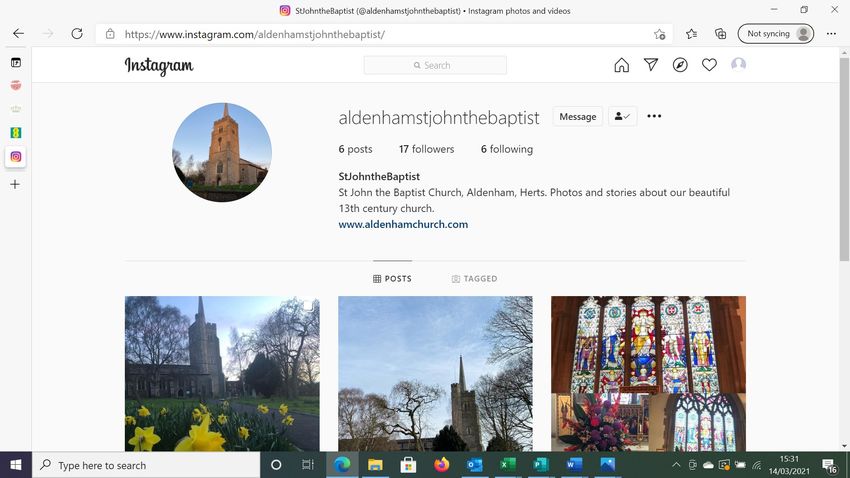Click the Windows taskbar search box
This screenshot has width=850, height=478.
click(x=146, y=465)
